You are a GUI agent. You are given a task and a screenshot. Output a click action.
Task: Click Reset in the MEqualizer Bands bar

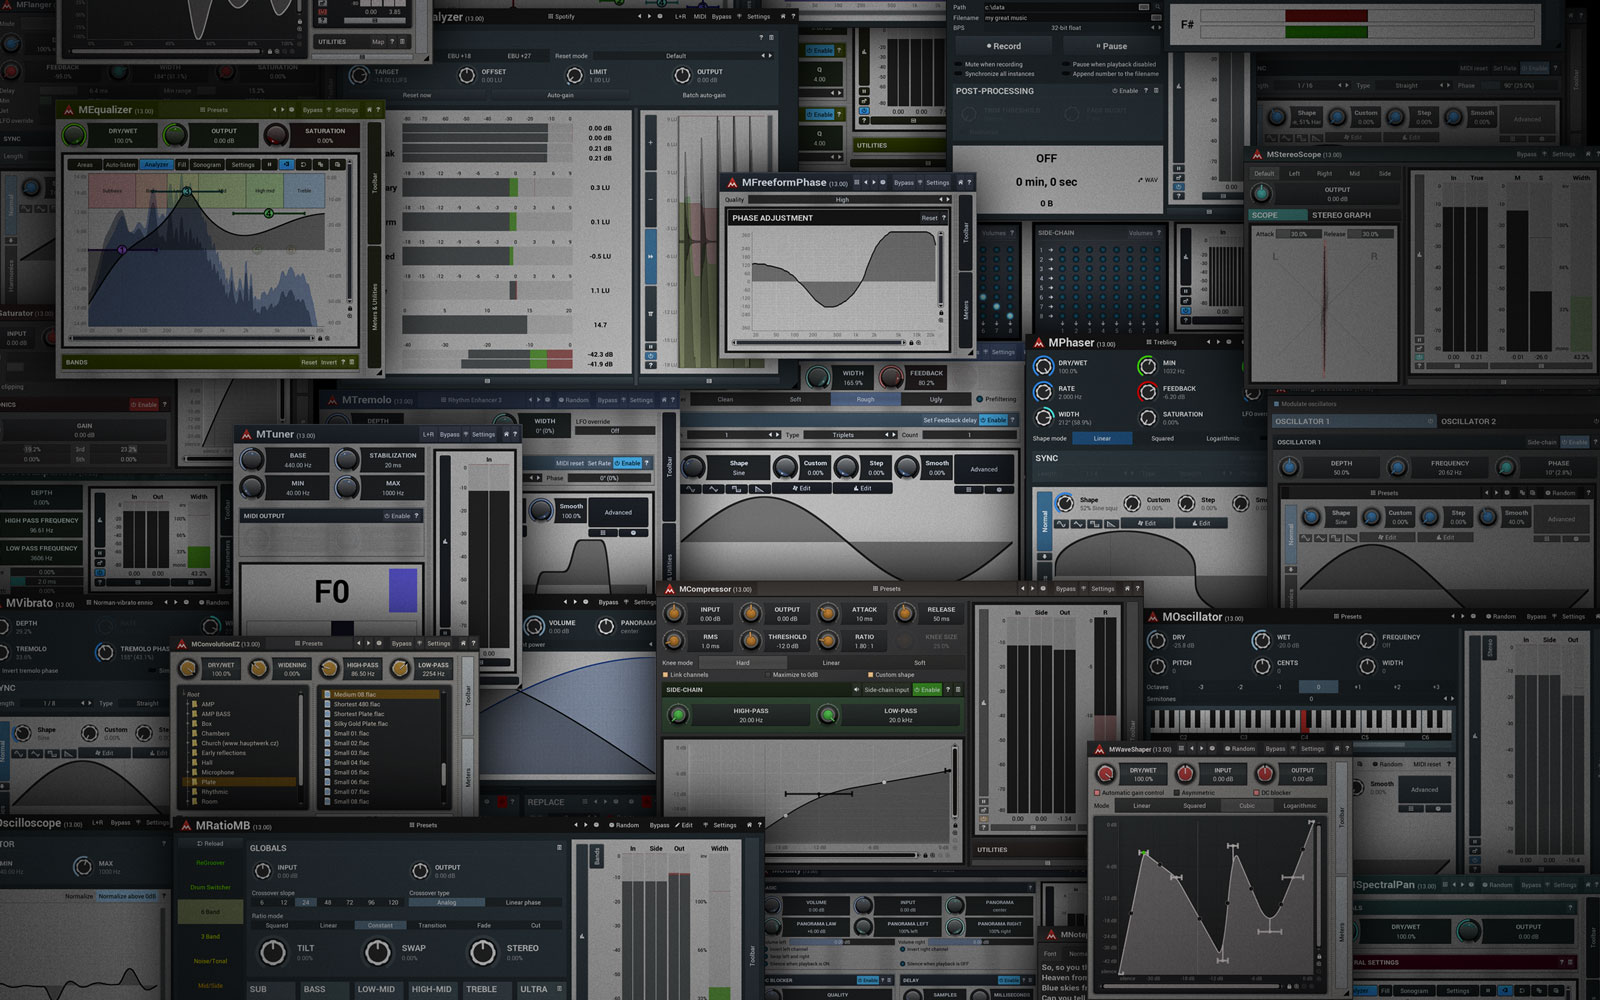pos(309,362)
